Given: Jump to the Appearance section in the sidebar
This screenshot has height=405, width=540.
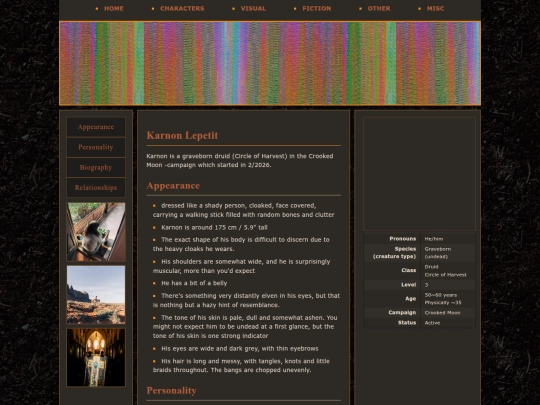Looking at the screenshot, I should [96, 127].
